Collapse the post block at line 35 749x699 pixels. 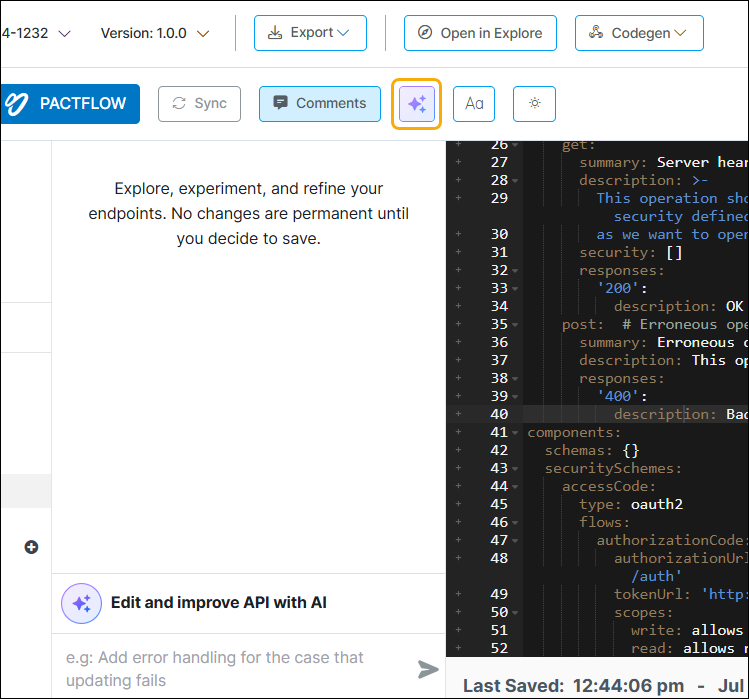pos(515,325)
